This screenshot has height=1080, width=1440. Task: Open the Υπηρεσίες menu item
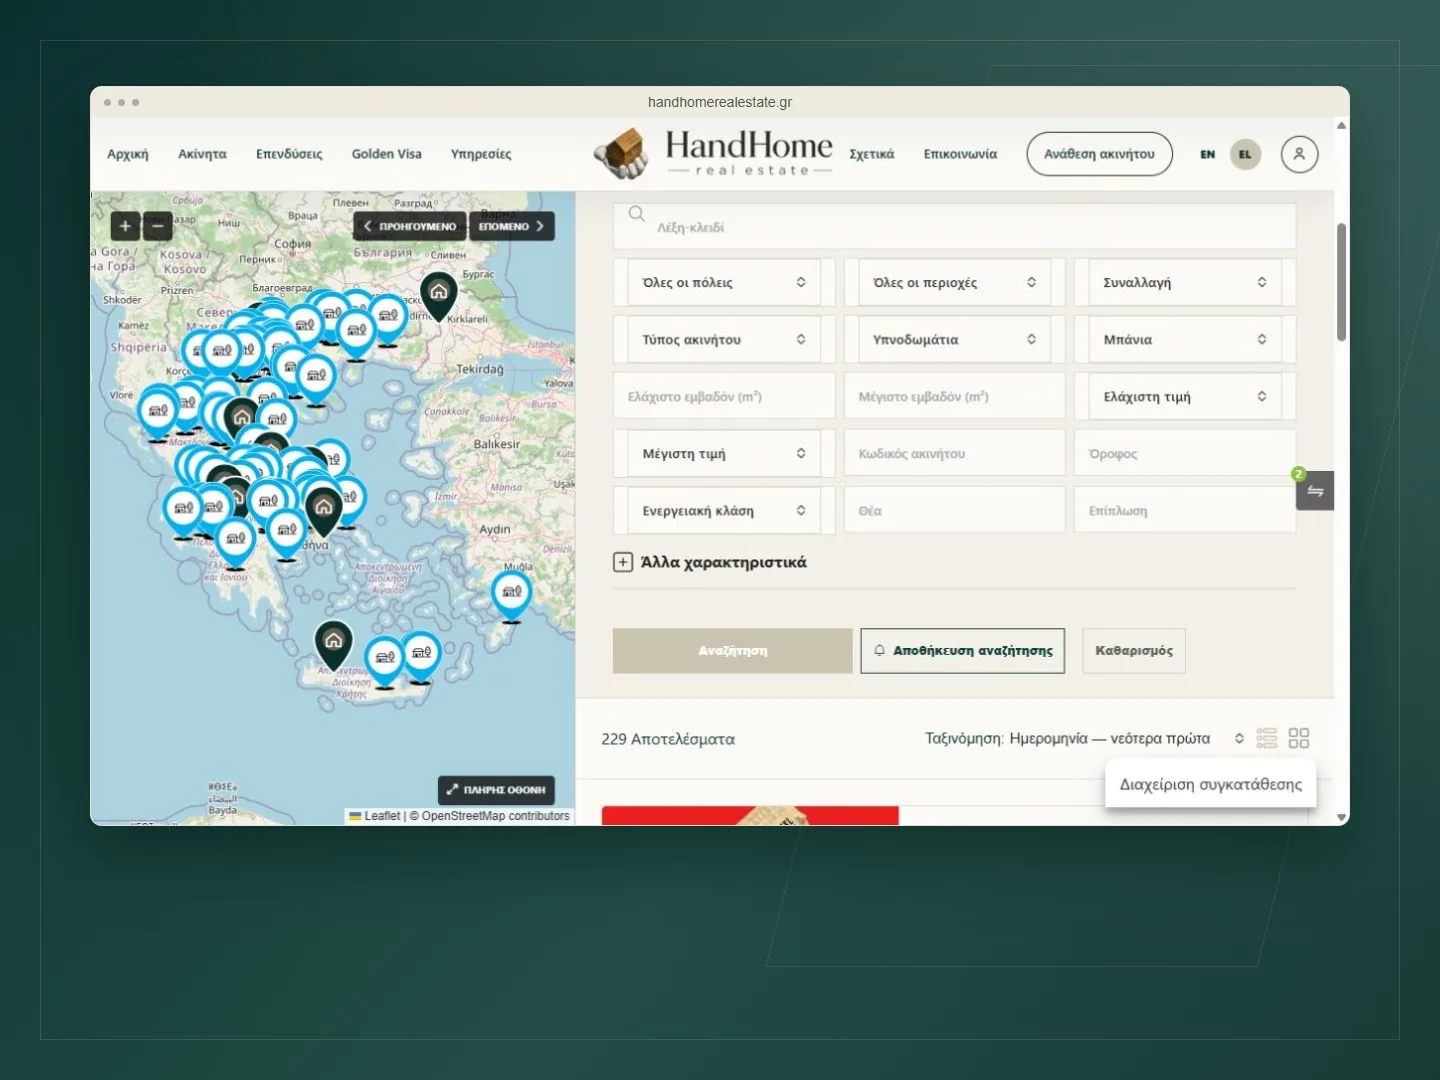click(x=481, y=154)
